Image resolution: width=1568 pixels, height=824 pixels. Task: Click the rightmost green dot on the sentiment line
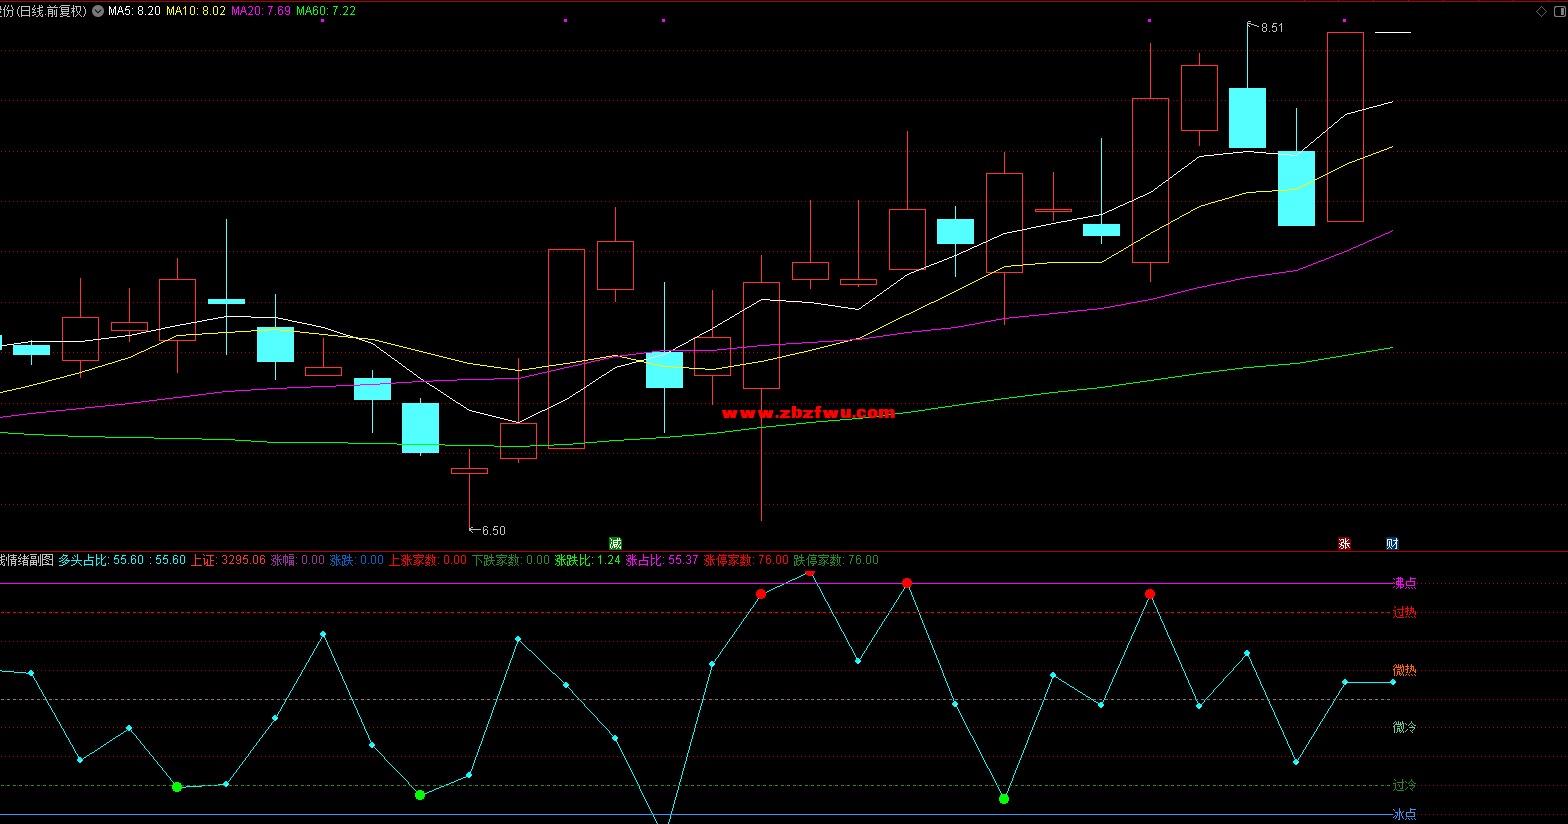point(1004,799)
